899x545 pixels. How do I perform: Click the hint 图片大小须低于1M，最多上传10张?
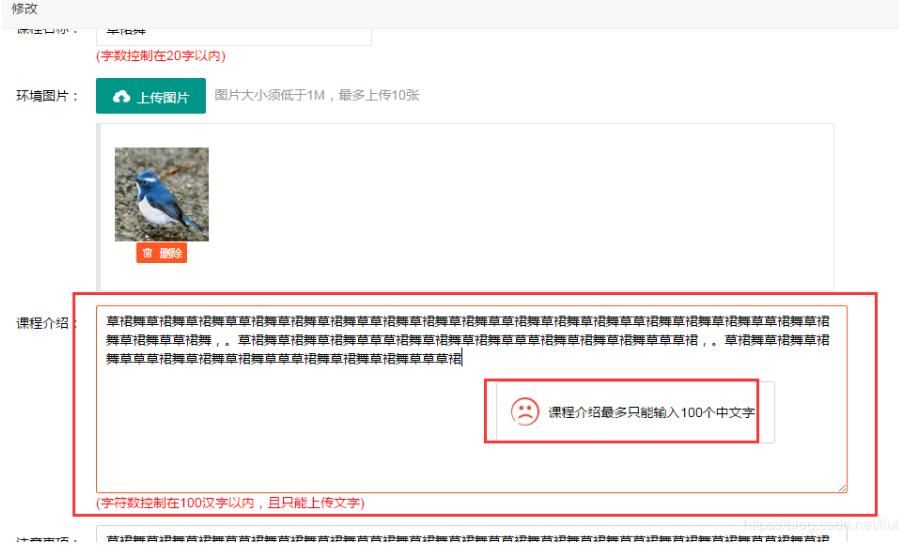[316, 95]
